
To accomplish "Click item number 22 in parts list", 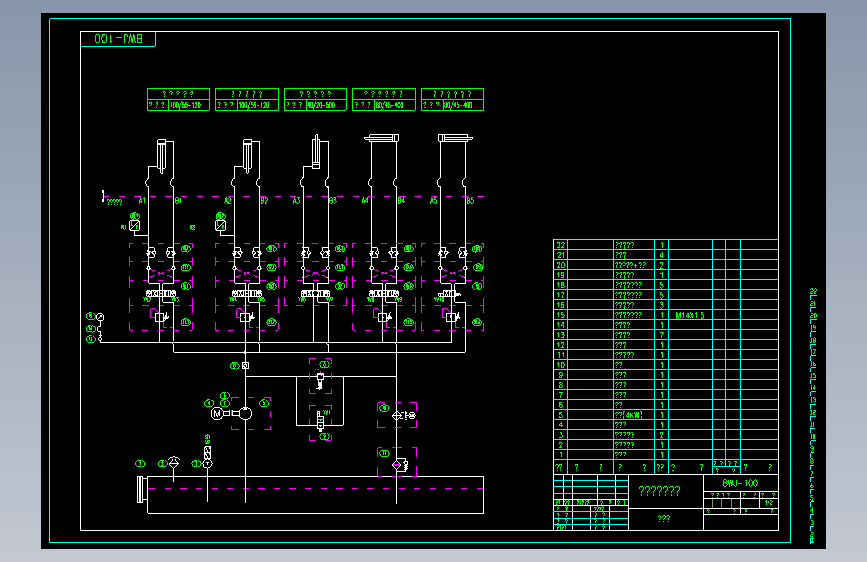I will pyautogui.click(x=561, y=245).
